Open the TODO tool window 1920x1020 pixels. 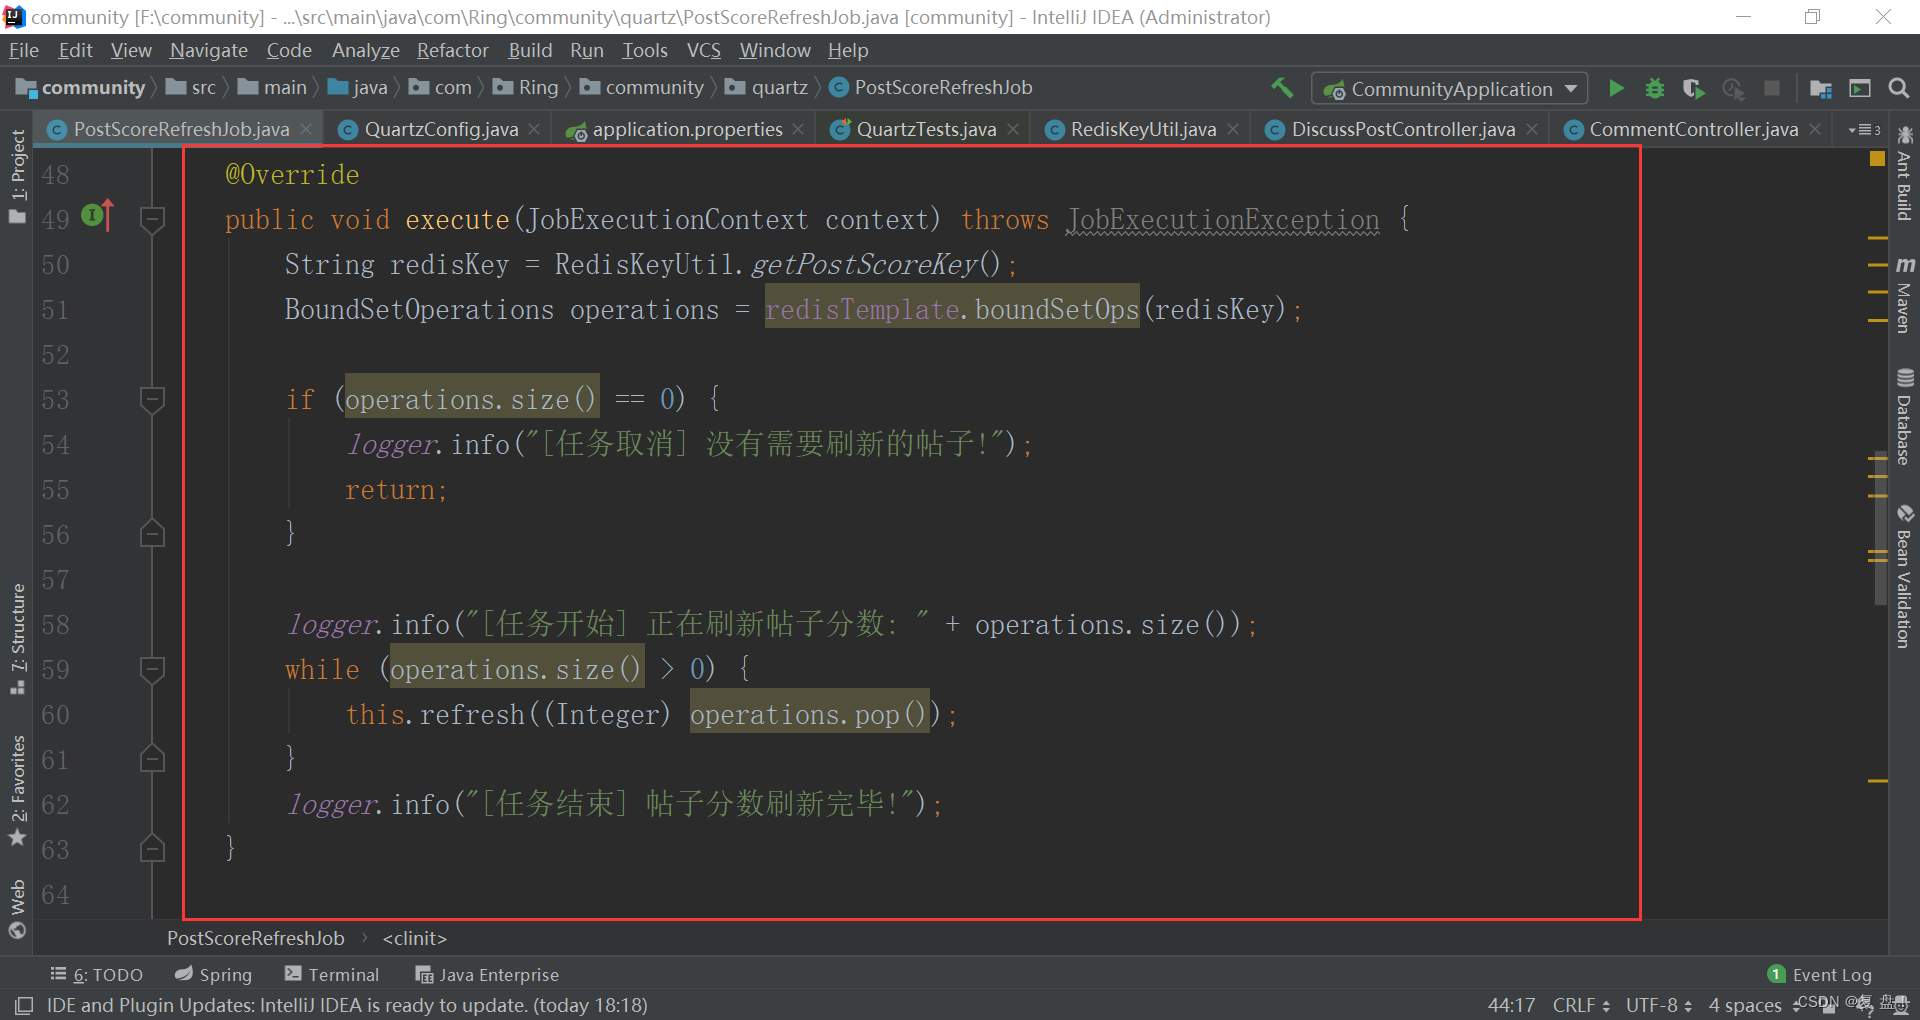(97, 974)
